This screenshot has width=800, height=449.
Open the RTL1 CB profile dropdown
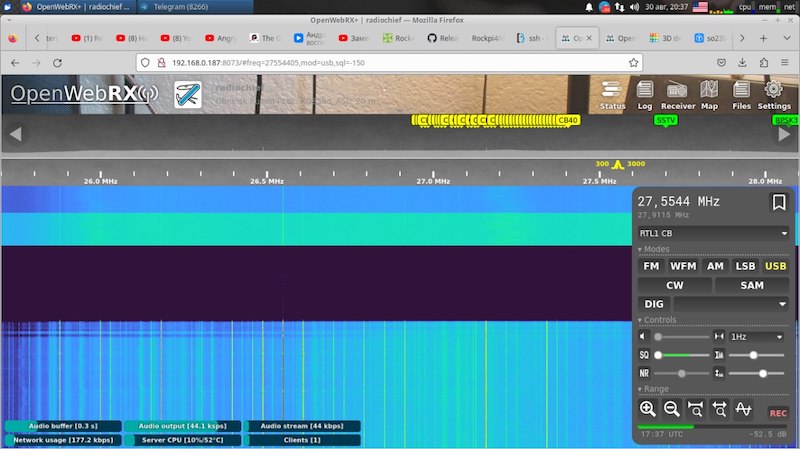(713, 233)
